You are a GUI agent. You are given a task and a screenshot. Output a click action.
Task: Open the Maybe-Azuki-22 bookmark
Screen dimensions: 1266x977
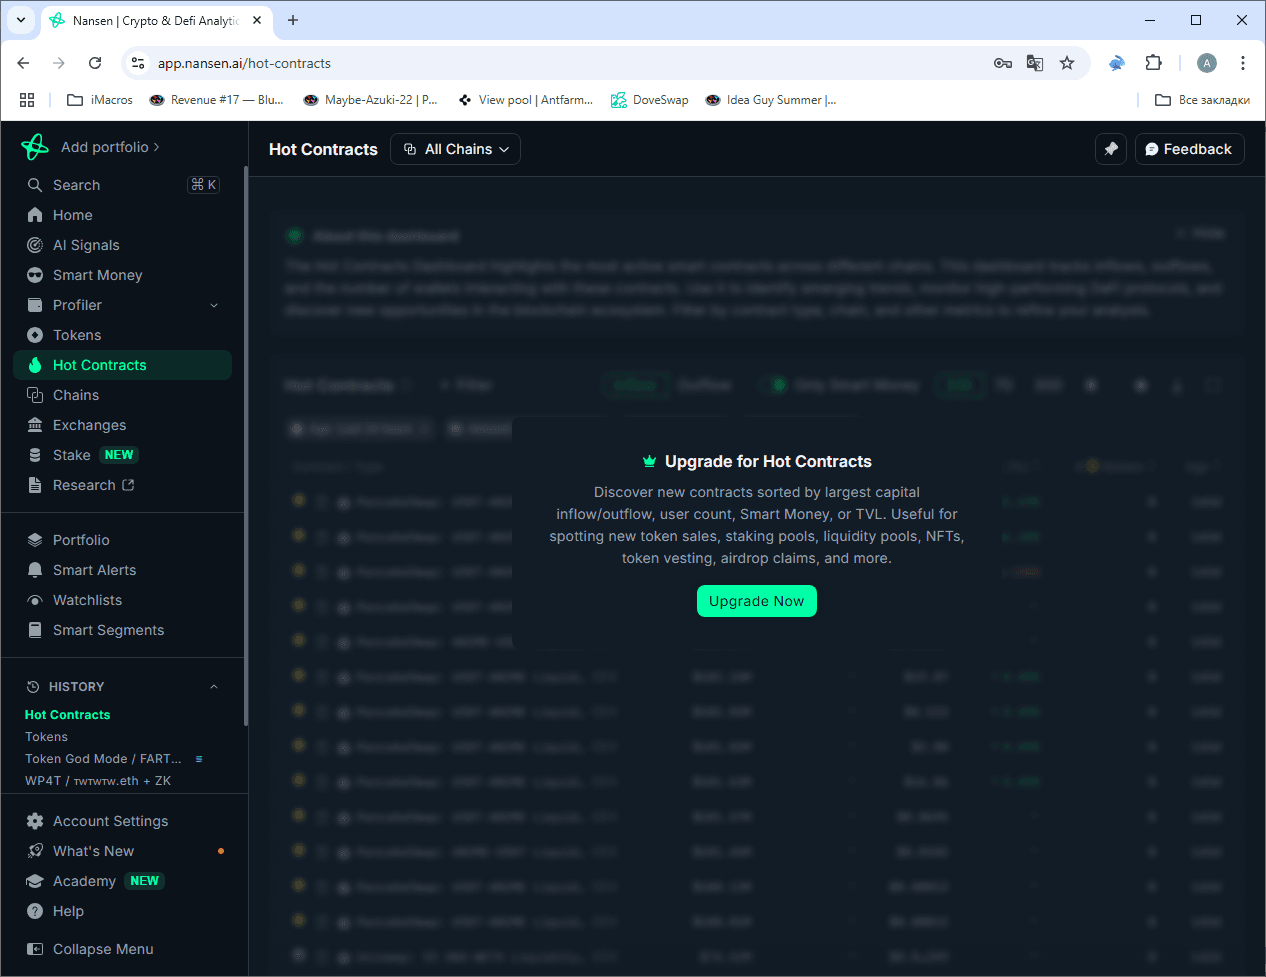coord(371,100)
